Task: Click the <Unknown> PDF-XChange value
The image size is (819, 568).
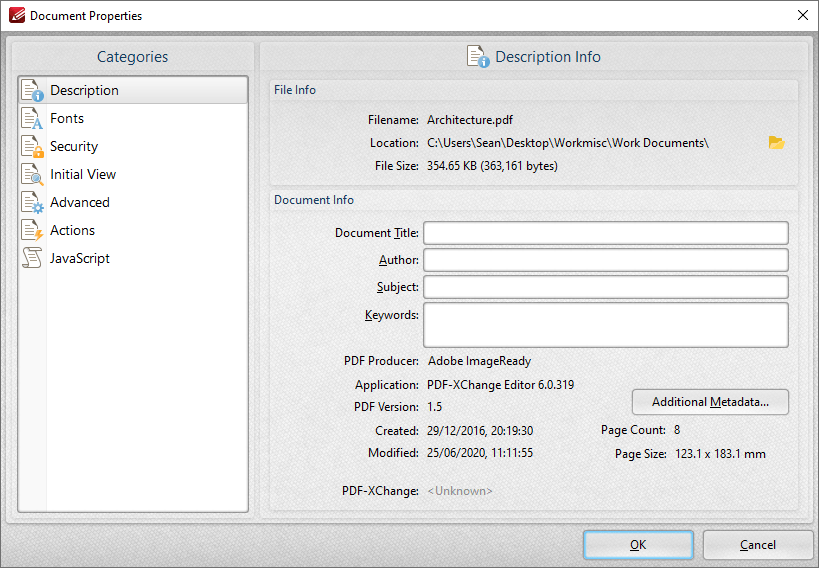Action: pos(460,491)
